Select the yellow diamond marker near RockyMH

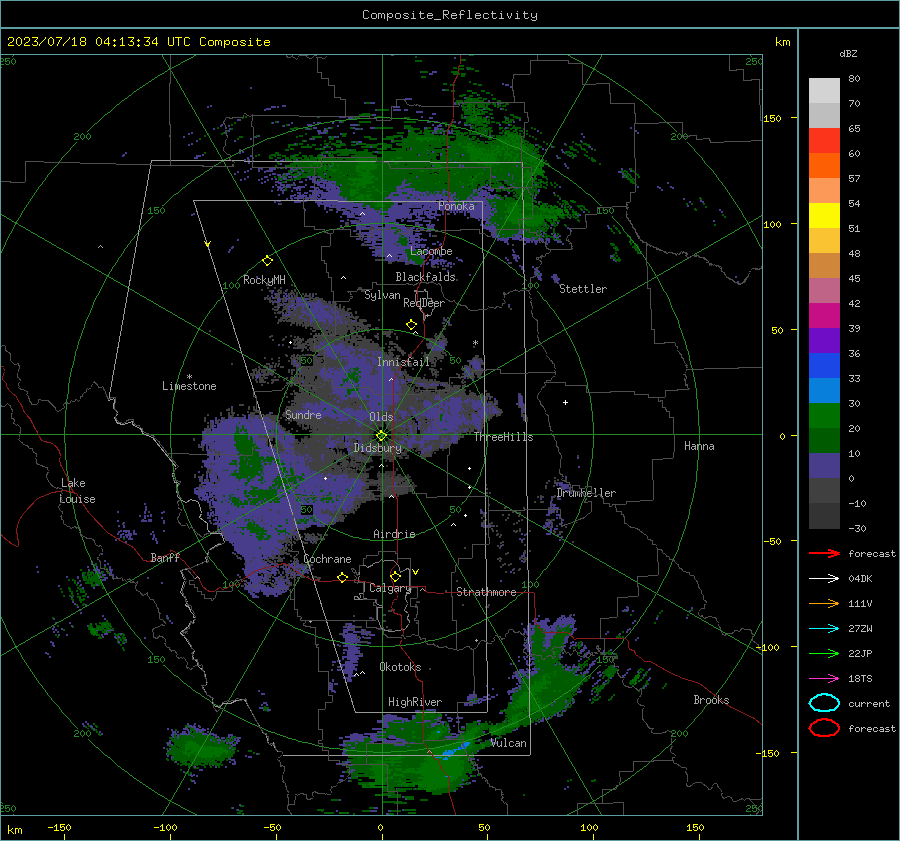tap(267, 261)
